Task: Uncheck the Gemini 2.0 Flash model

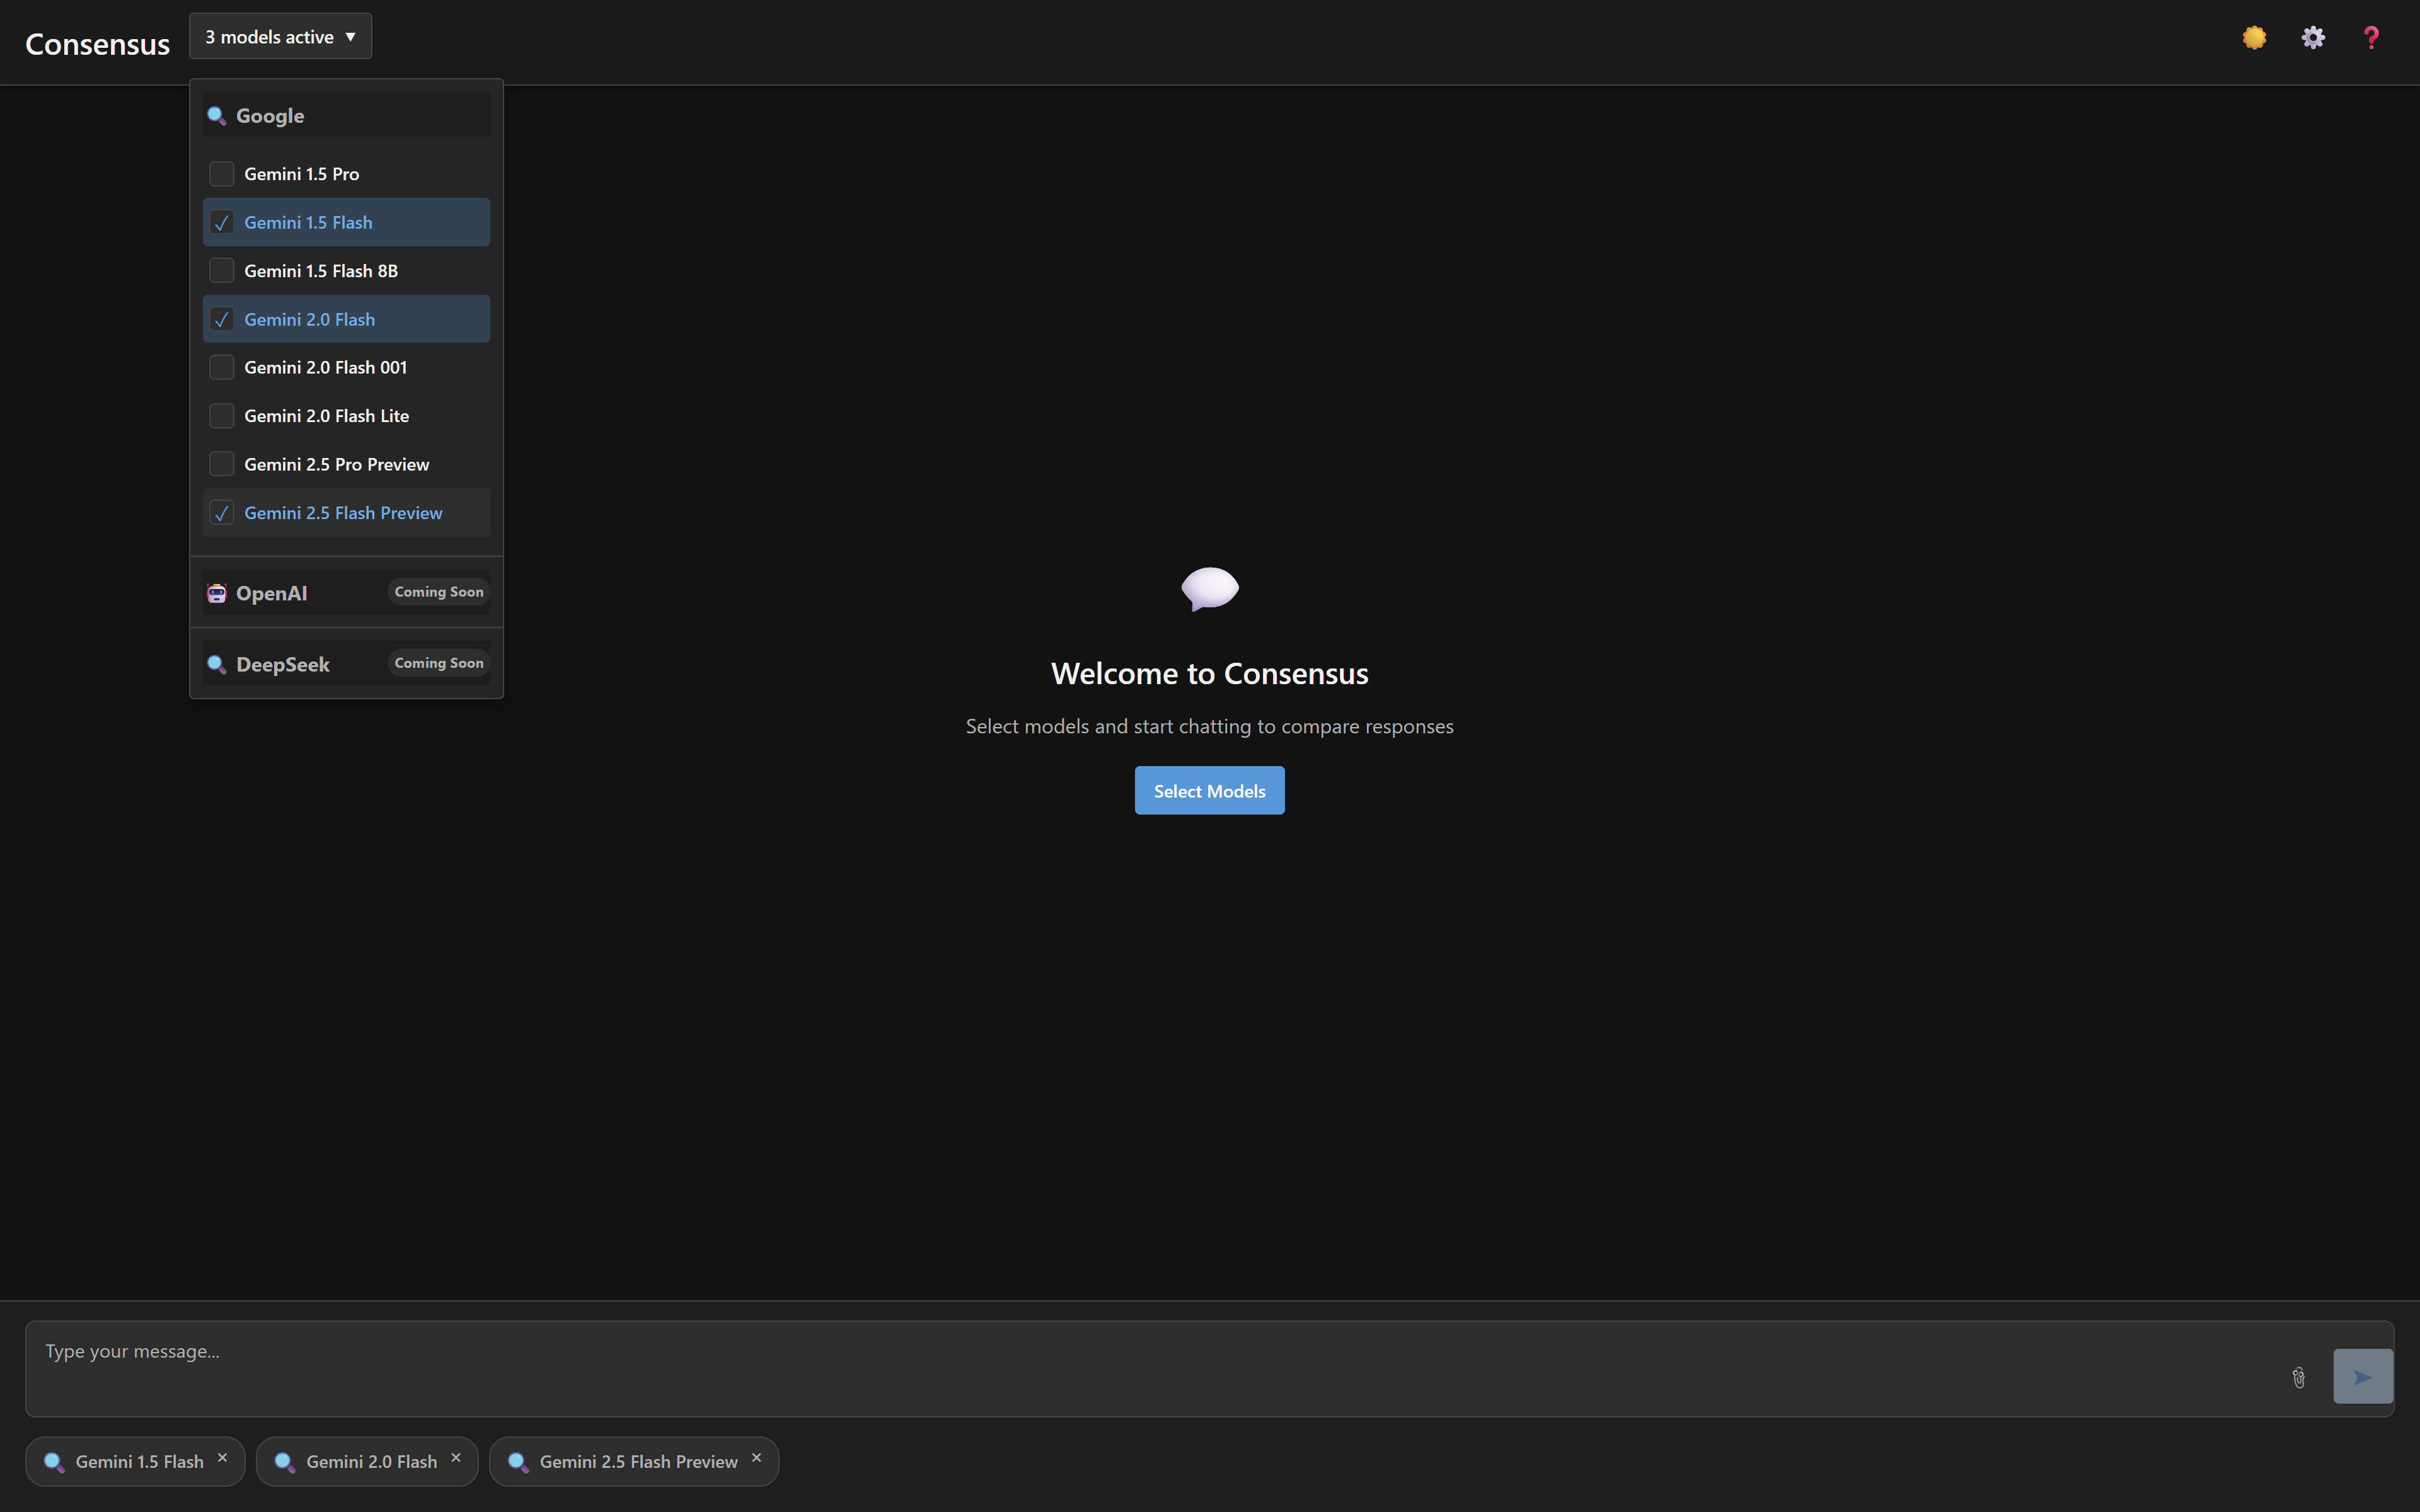Action: [222, 320]
